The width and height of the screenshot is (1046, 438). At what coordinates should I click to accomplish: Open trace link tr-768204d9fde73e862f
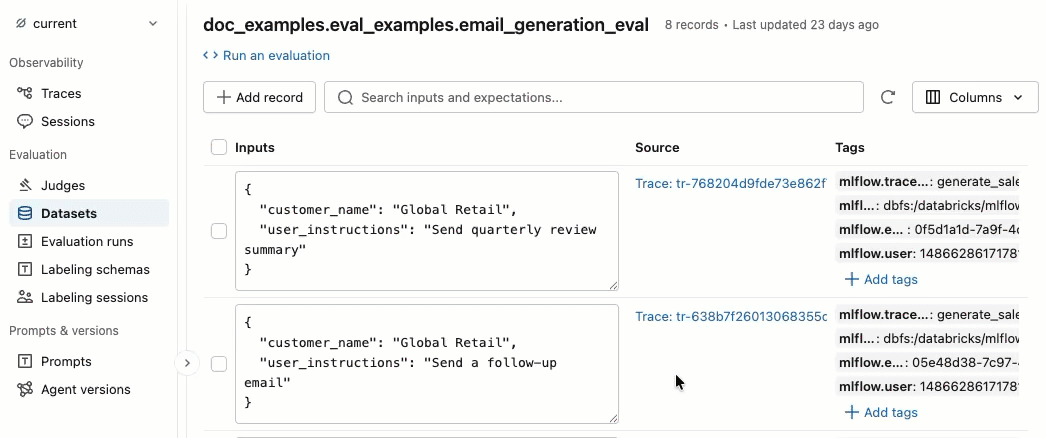click(730, 183)
